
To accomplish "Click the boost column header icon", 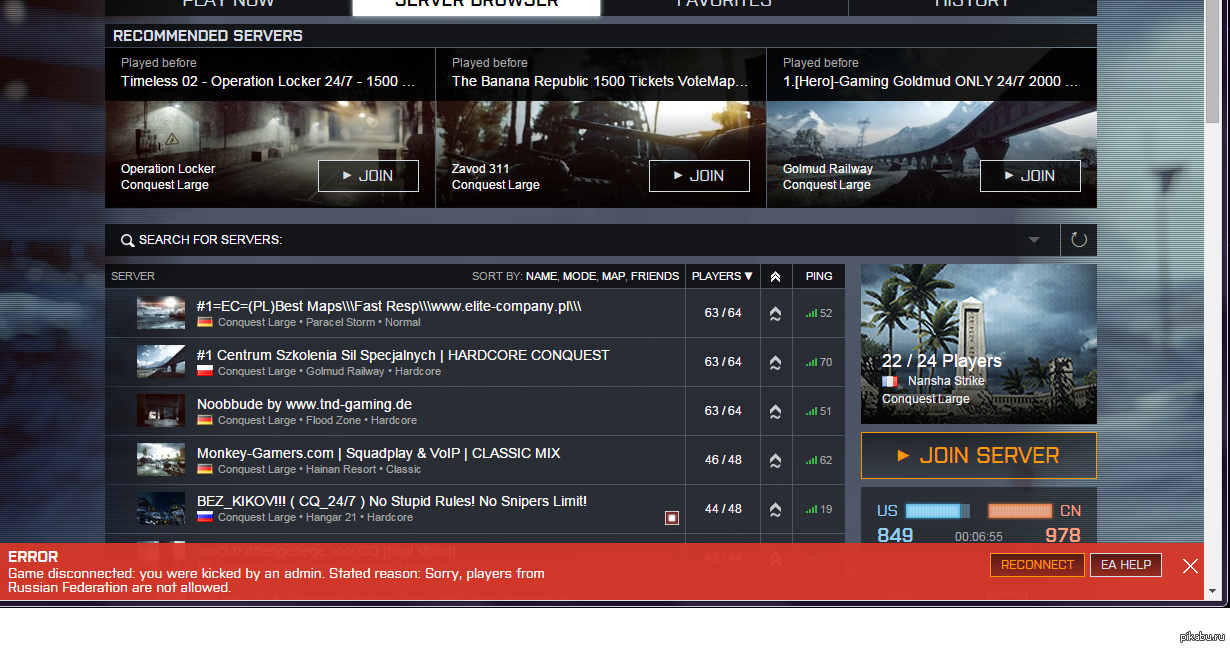I will click(776, 276).
